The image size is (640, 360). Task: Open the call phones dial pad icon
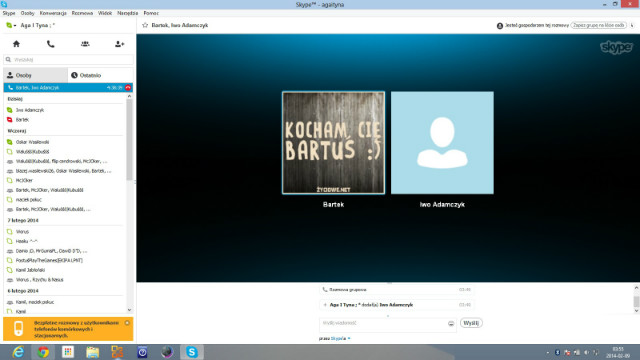51,44
